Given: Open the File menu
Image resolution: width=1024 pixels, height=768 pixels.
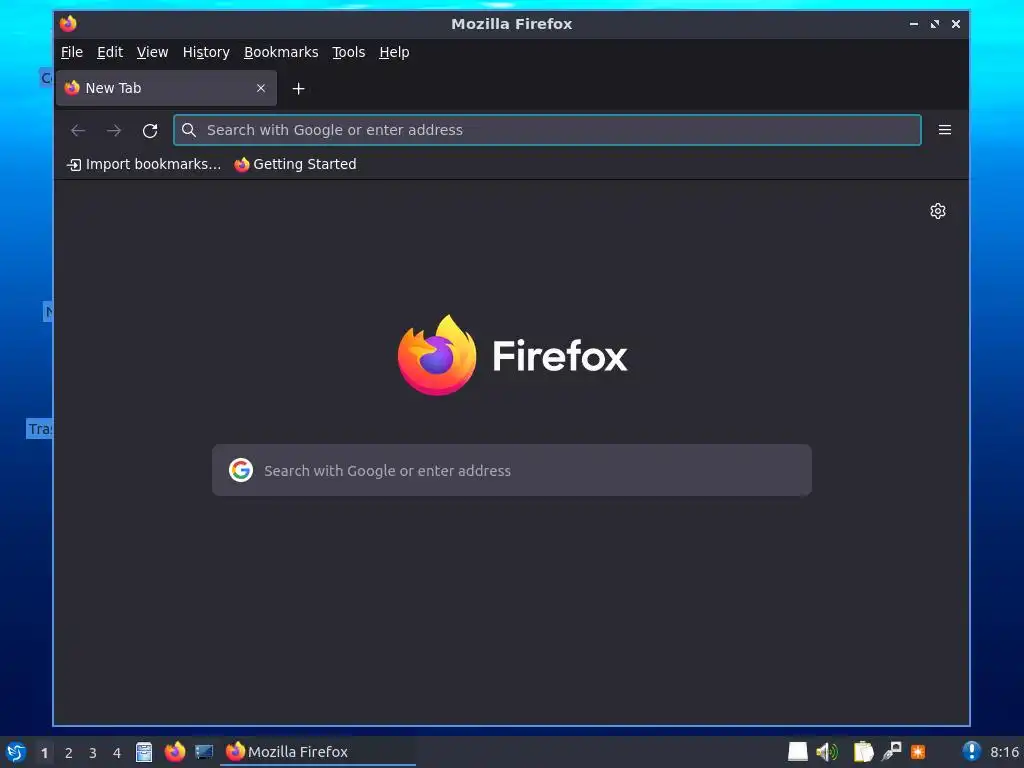Looking at the screenshot, I should 72,52.
